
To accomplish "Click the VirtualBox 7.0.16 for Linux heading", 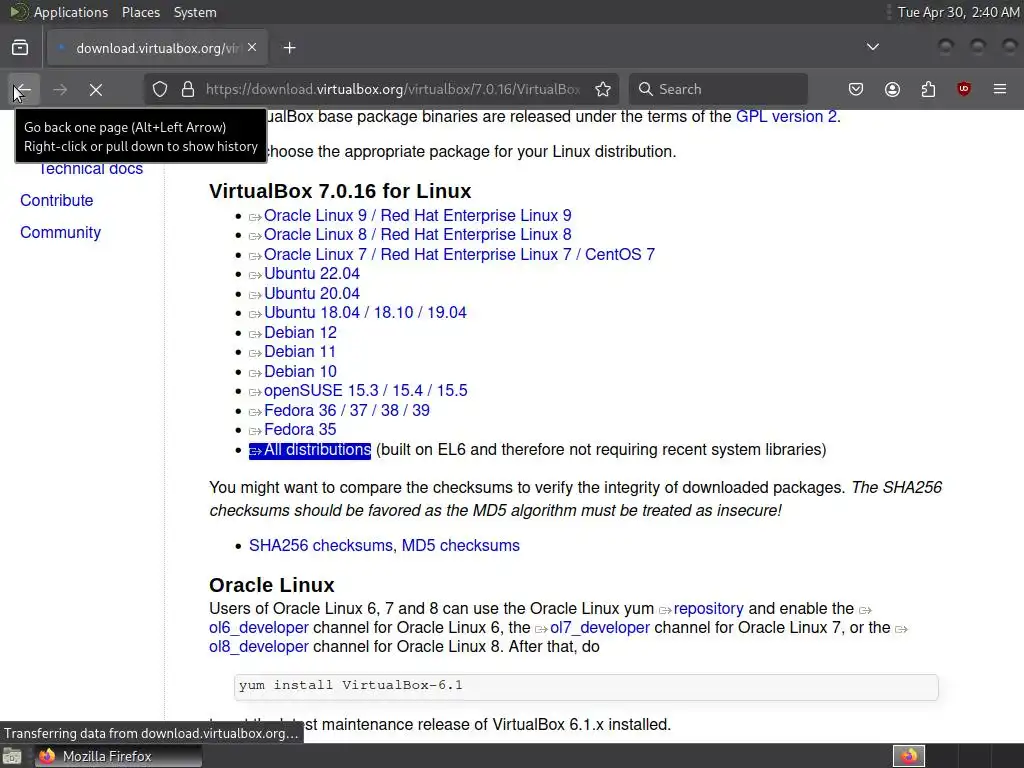I will pos(340,191).
